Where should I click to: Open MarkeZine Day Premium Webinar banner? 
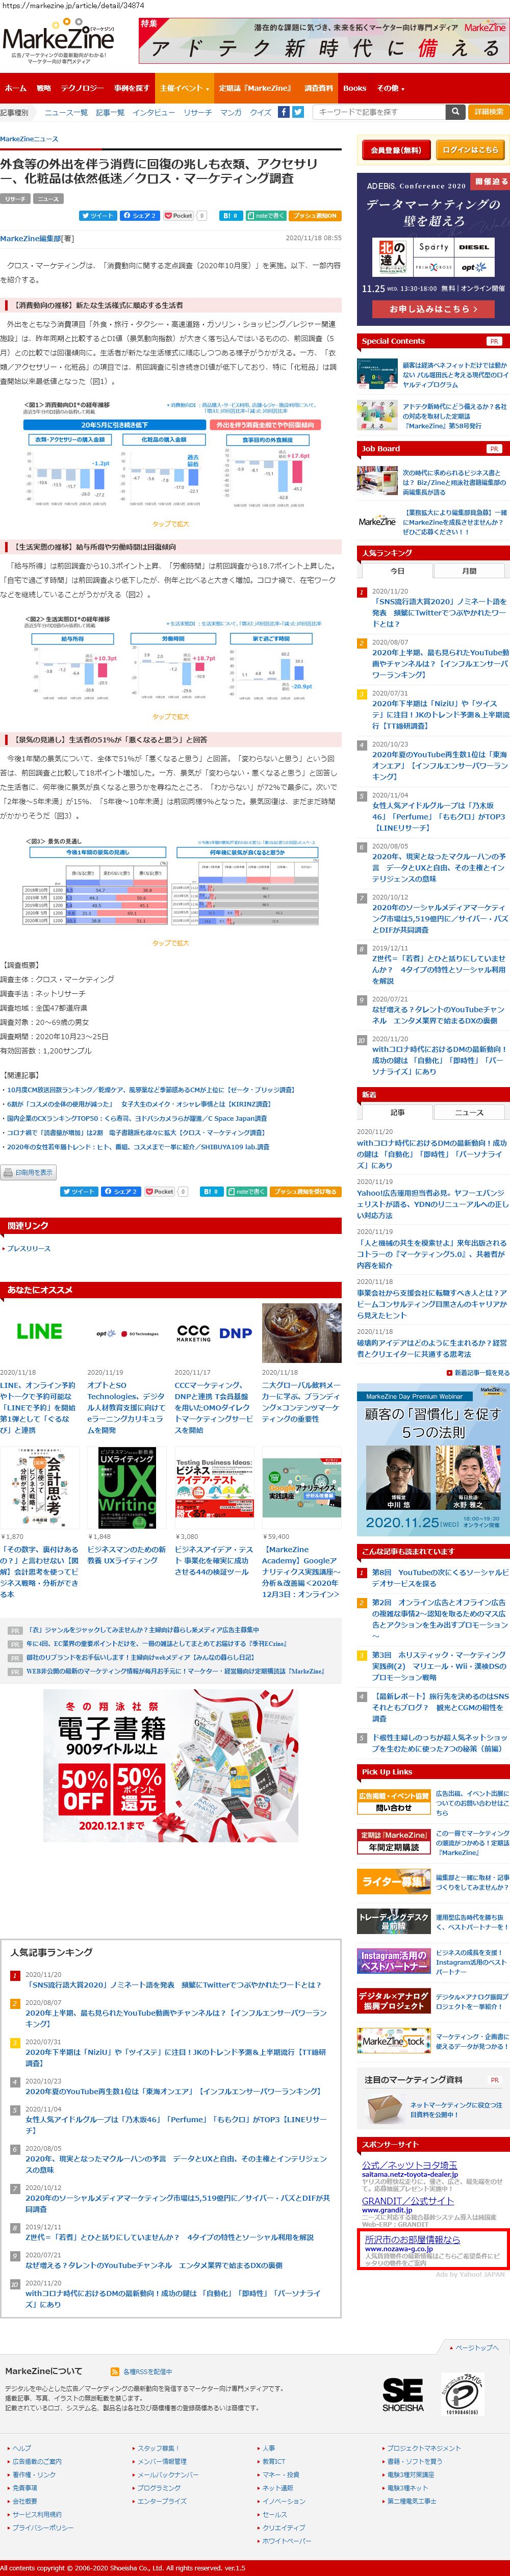click(433, 1459)
